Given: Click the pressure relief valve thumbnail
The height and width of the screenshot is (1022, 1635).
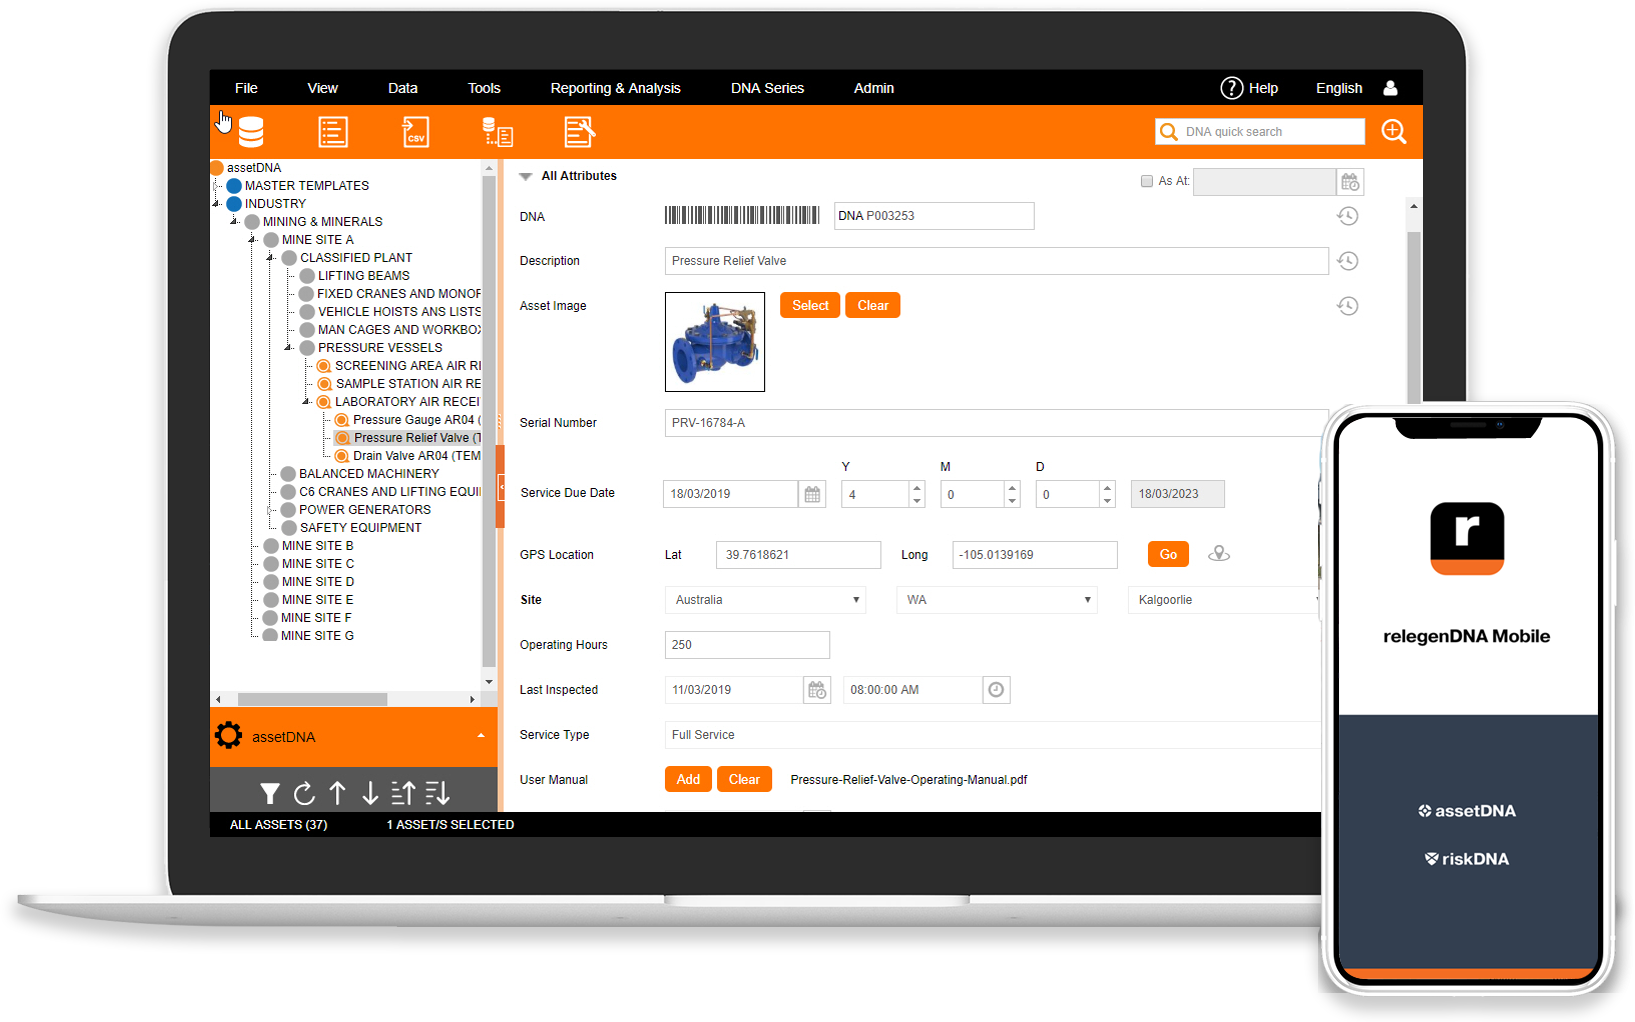Looking at the screenshot, I should pyautogui.click(x=715, y=342).
